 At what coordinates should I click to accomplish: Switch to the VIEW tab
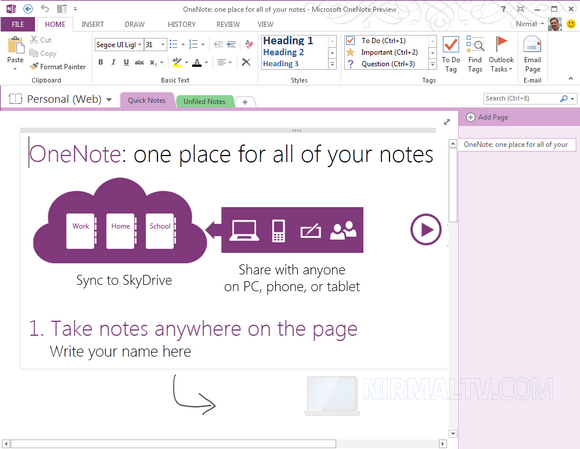[265, 24]
